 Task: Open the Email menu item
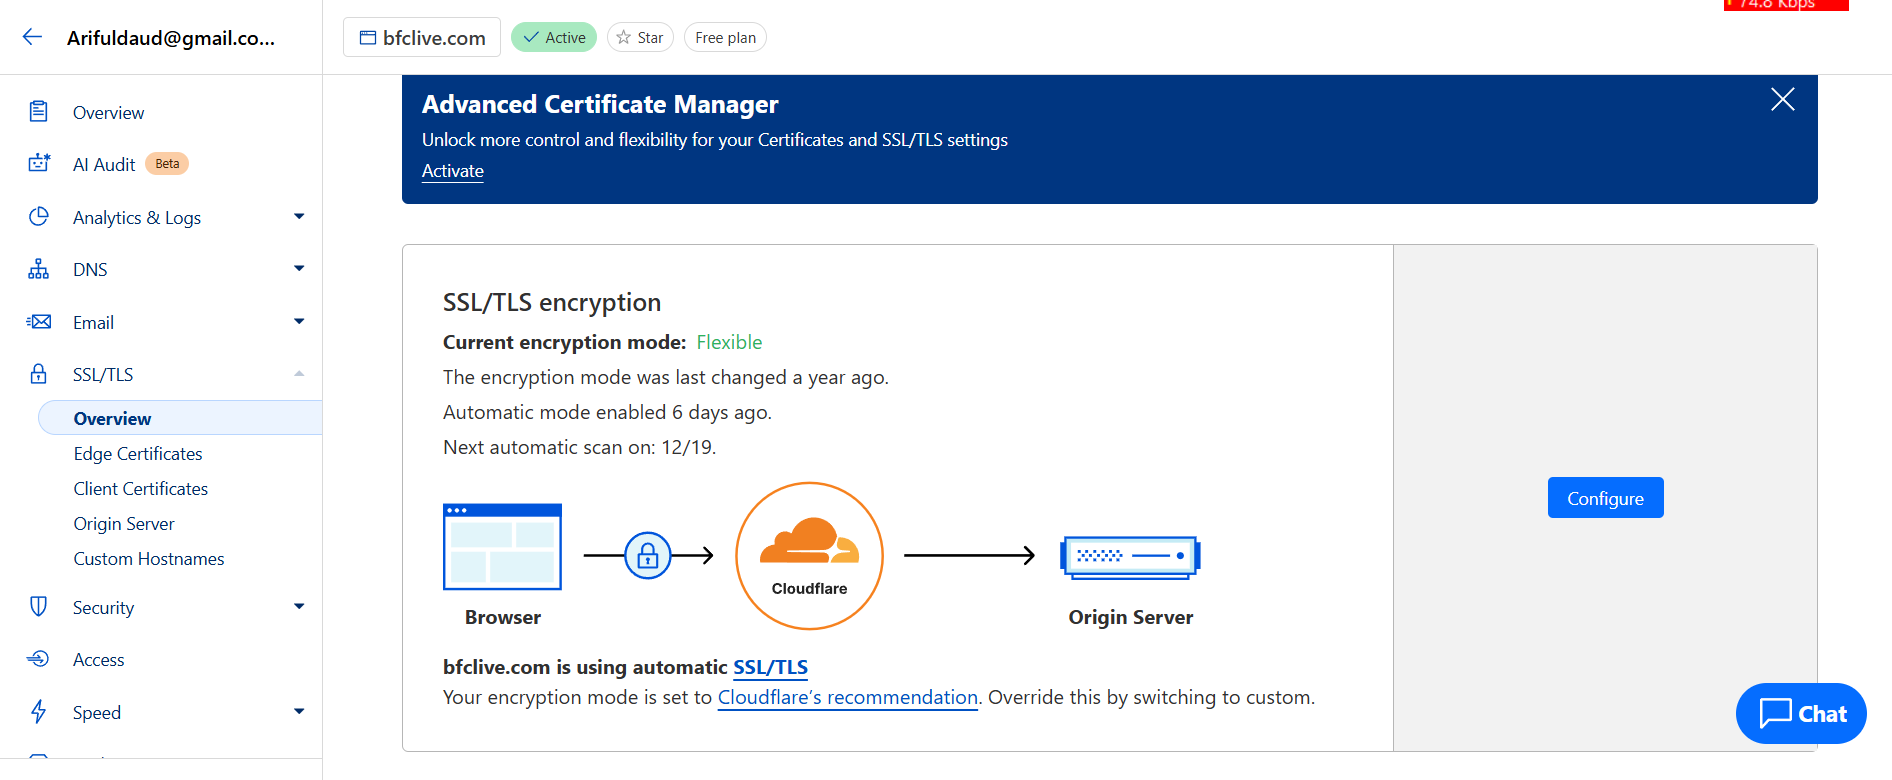click(93, 323)
